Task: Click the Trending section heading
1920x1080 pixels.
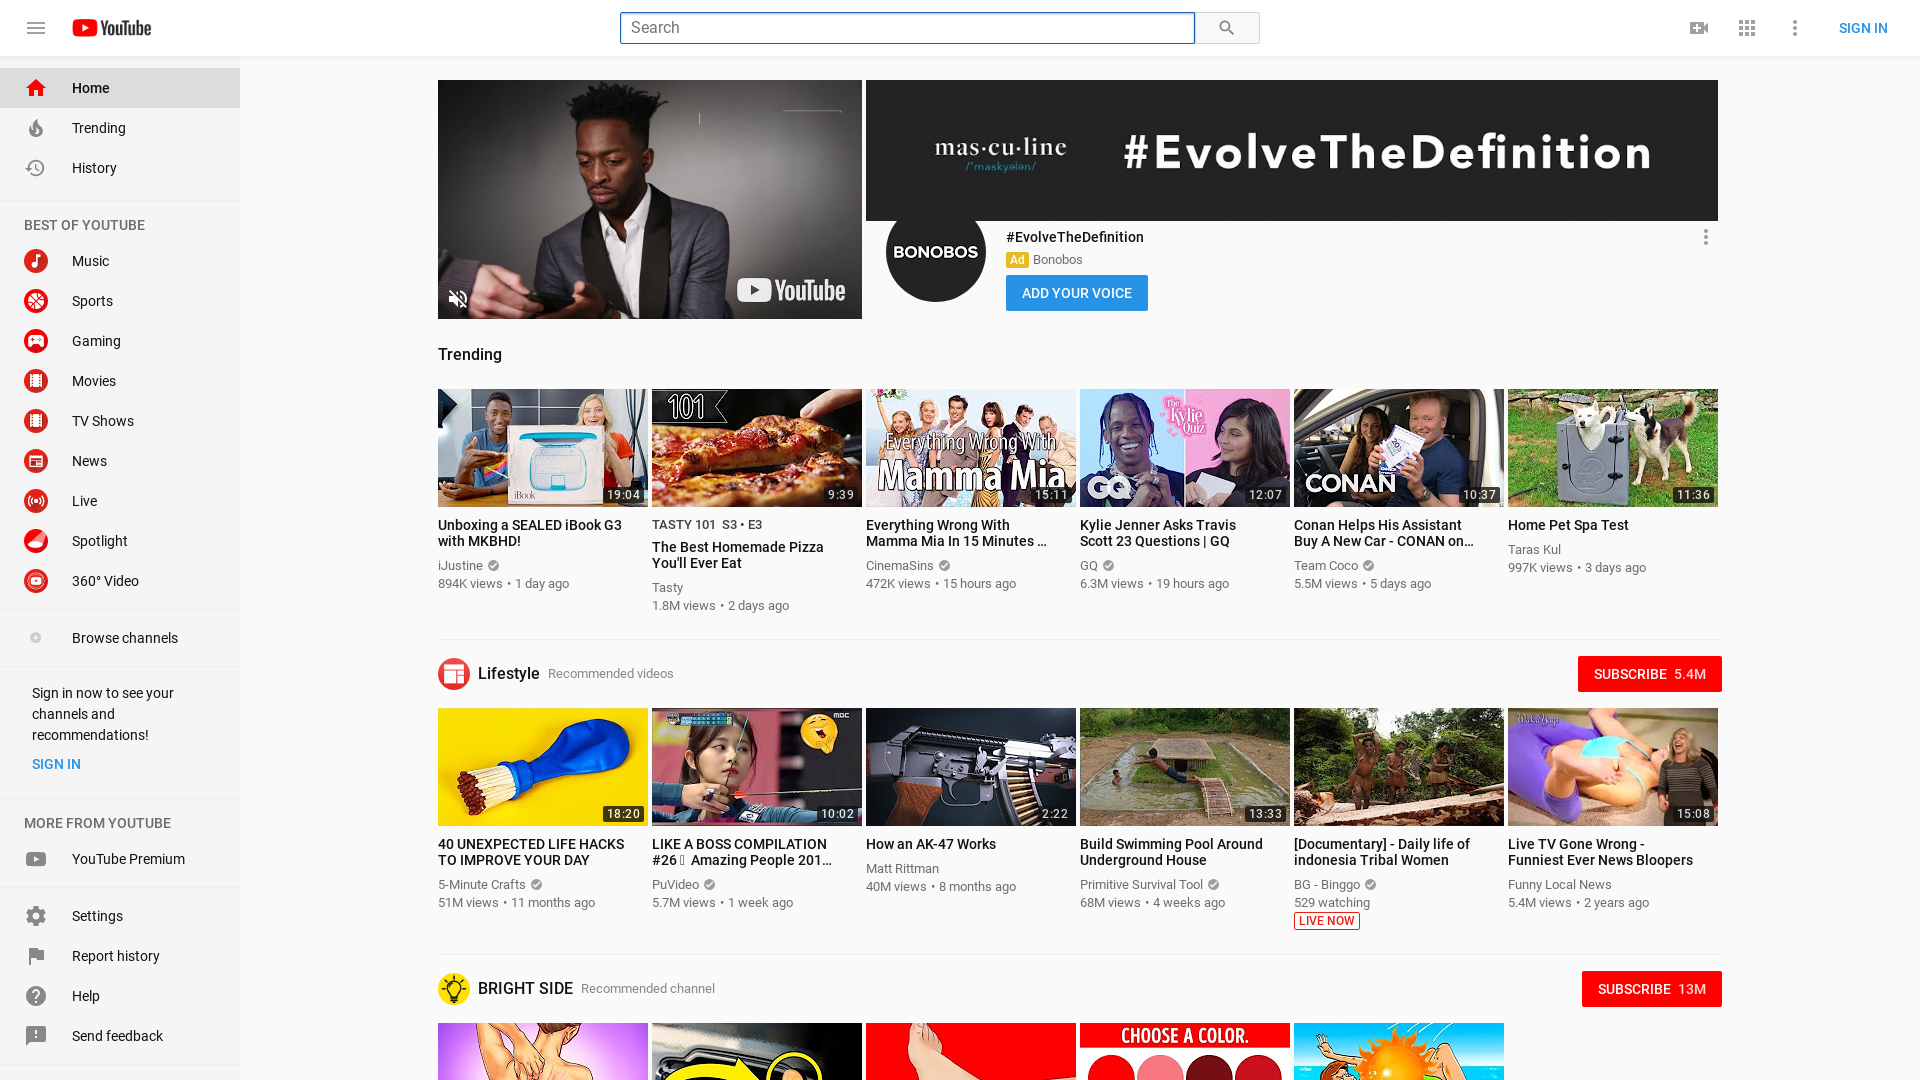Action: point(470,355)
